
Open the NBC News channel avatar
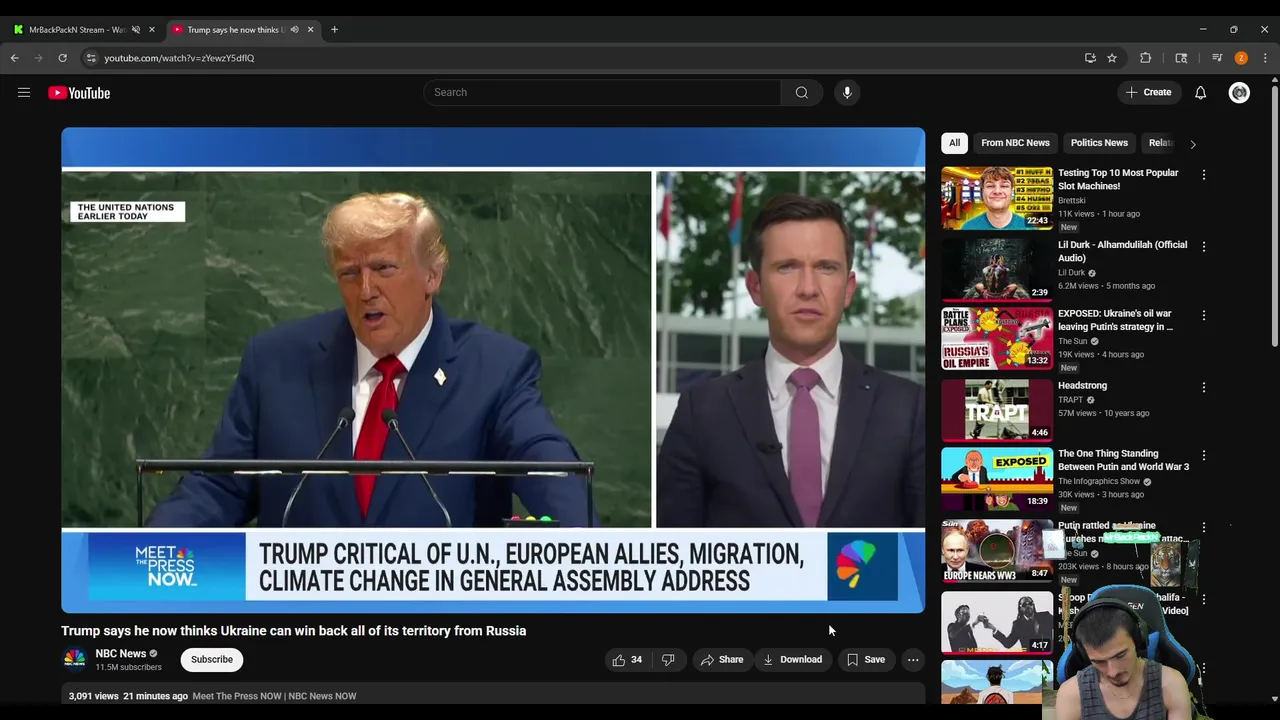click(75, 659)
